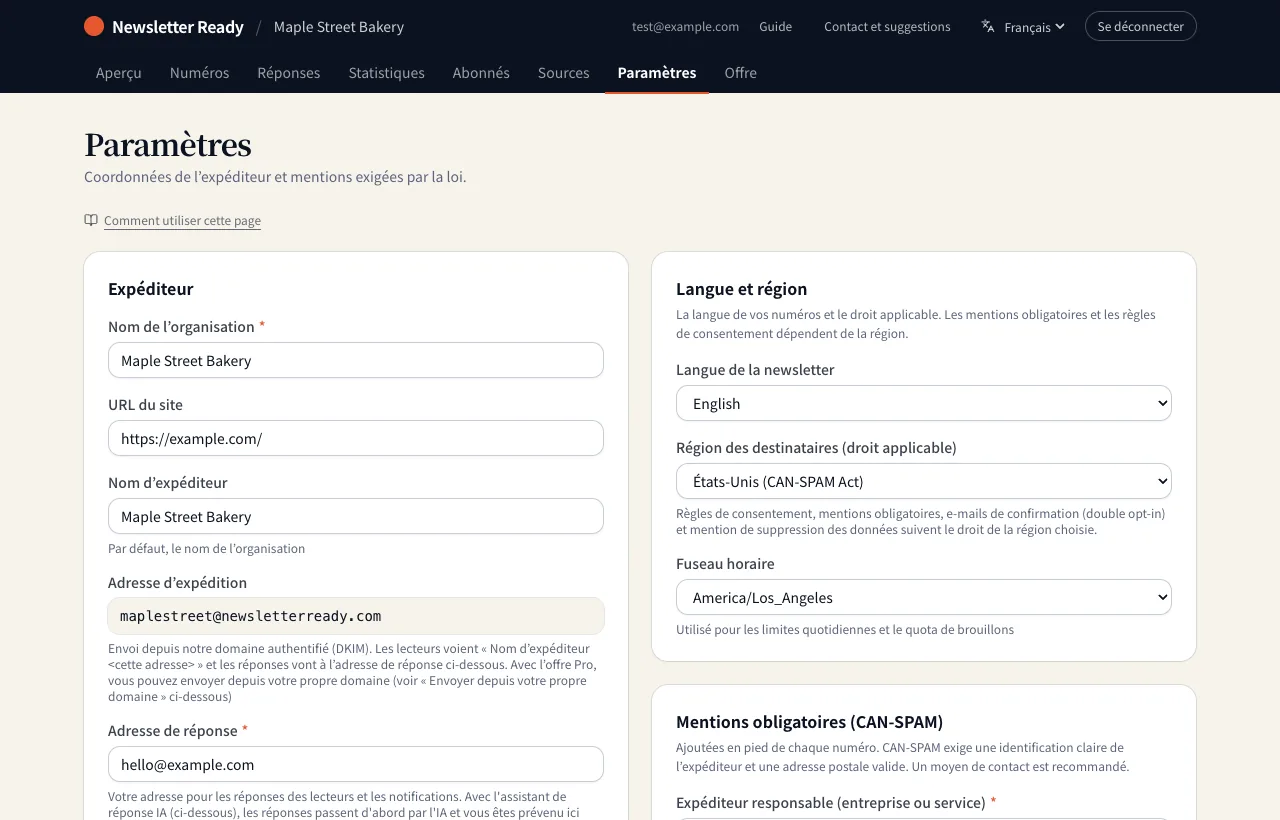Click the timezone hint about limites quotidiennes
Viewport: 1280px width, 820px height.
pyautogui.click(x=845, y=630)
